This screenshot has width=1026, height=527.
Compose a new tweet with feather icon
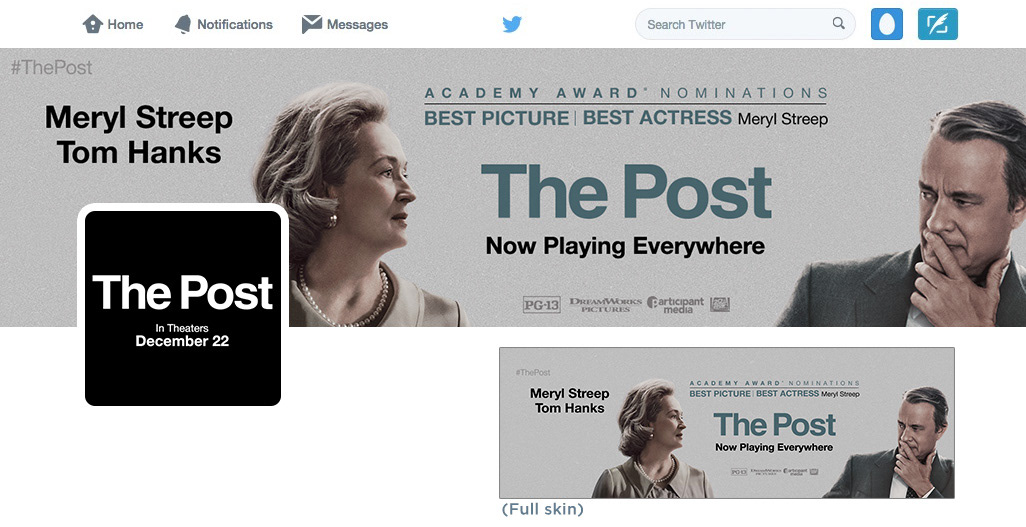click(x=938, y=24)
